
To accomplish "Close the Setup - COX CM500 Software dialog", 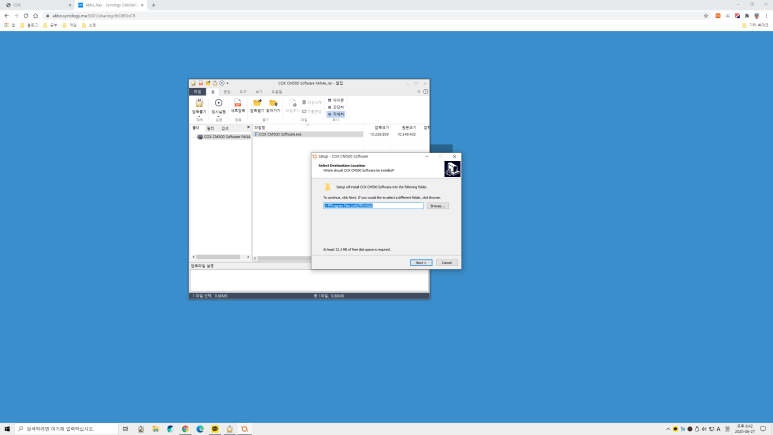I will 454,156.
